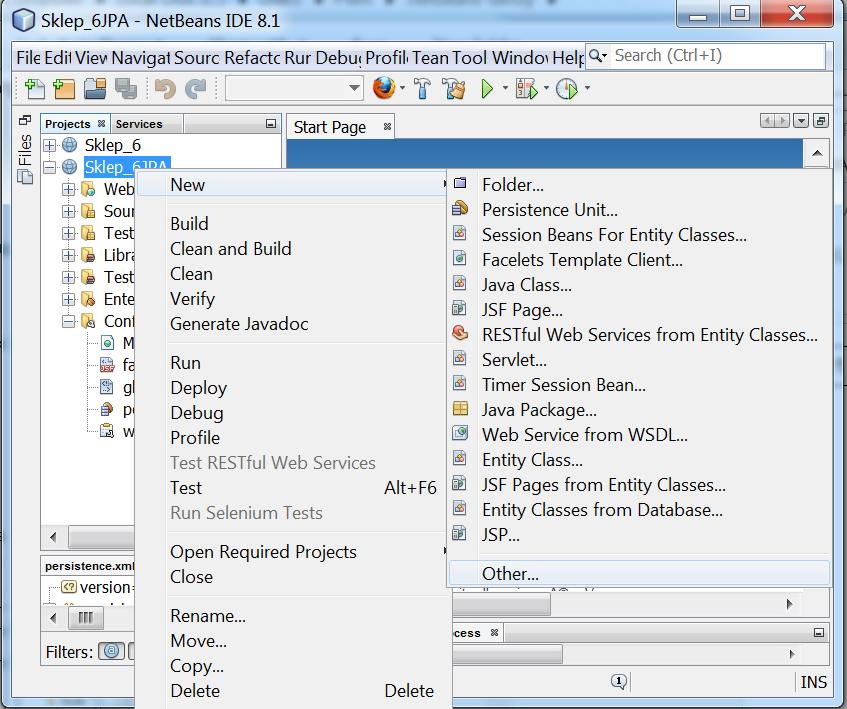This screenshot has width=847, height=709.
Task: Click the green Run Project icon
Action: (x=487, y=89)
